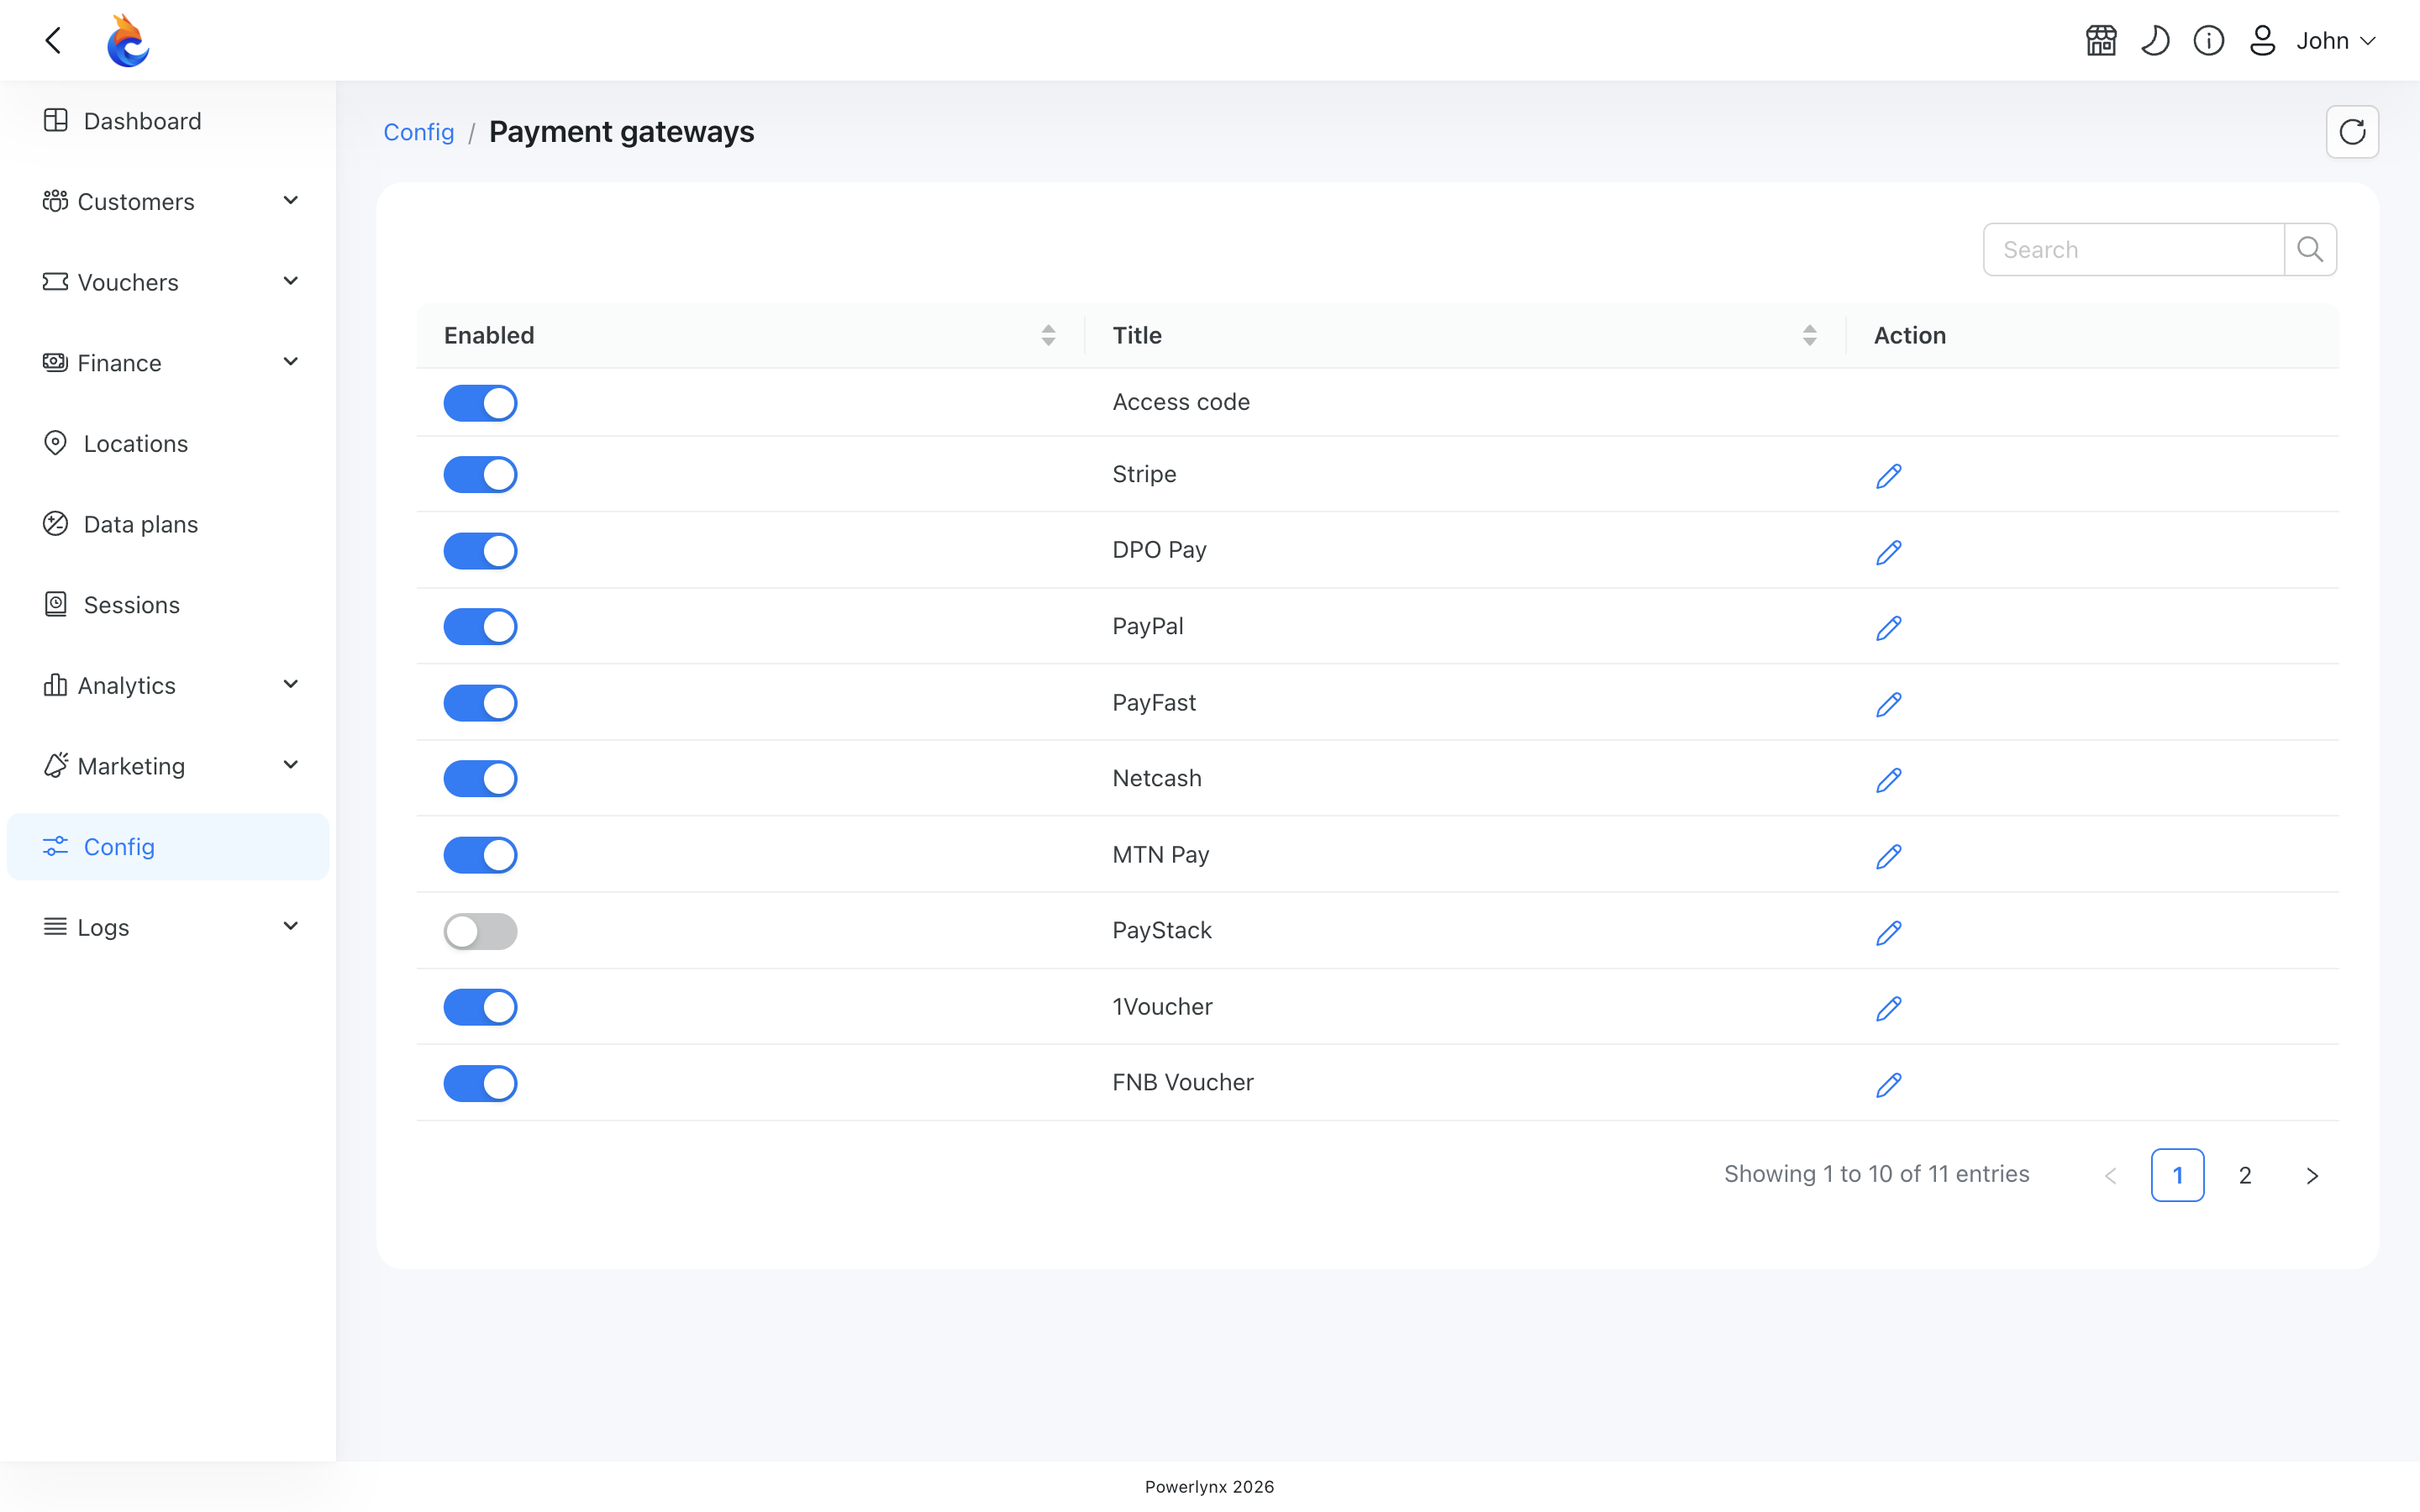Edit the Stripe gateway pencil icon
This screenshot has height=1512, width=2420.
pos(1888,475)
